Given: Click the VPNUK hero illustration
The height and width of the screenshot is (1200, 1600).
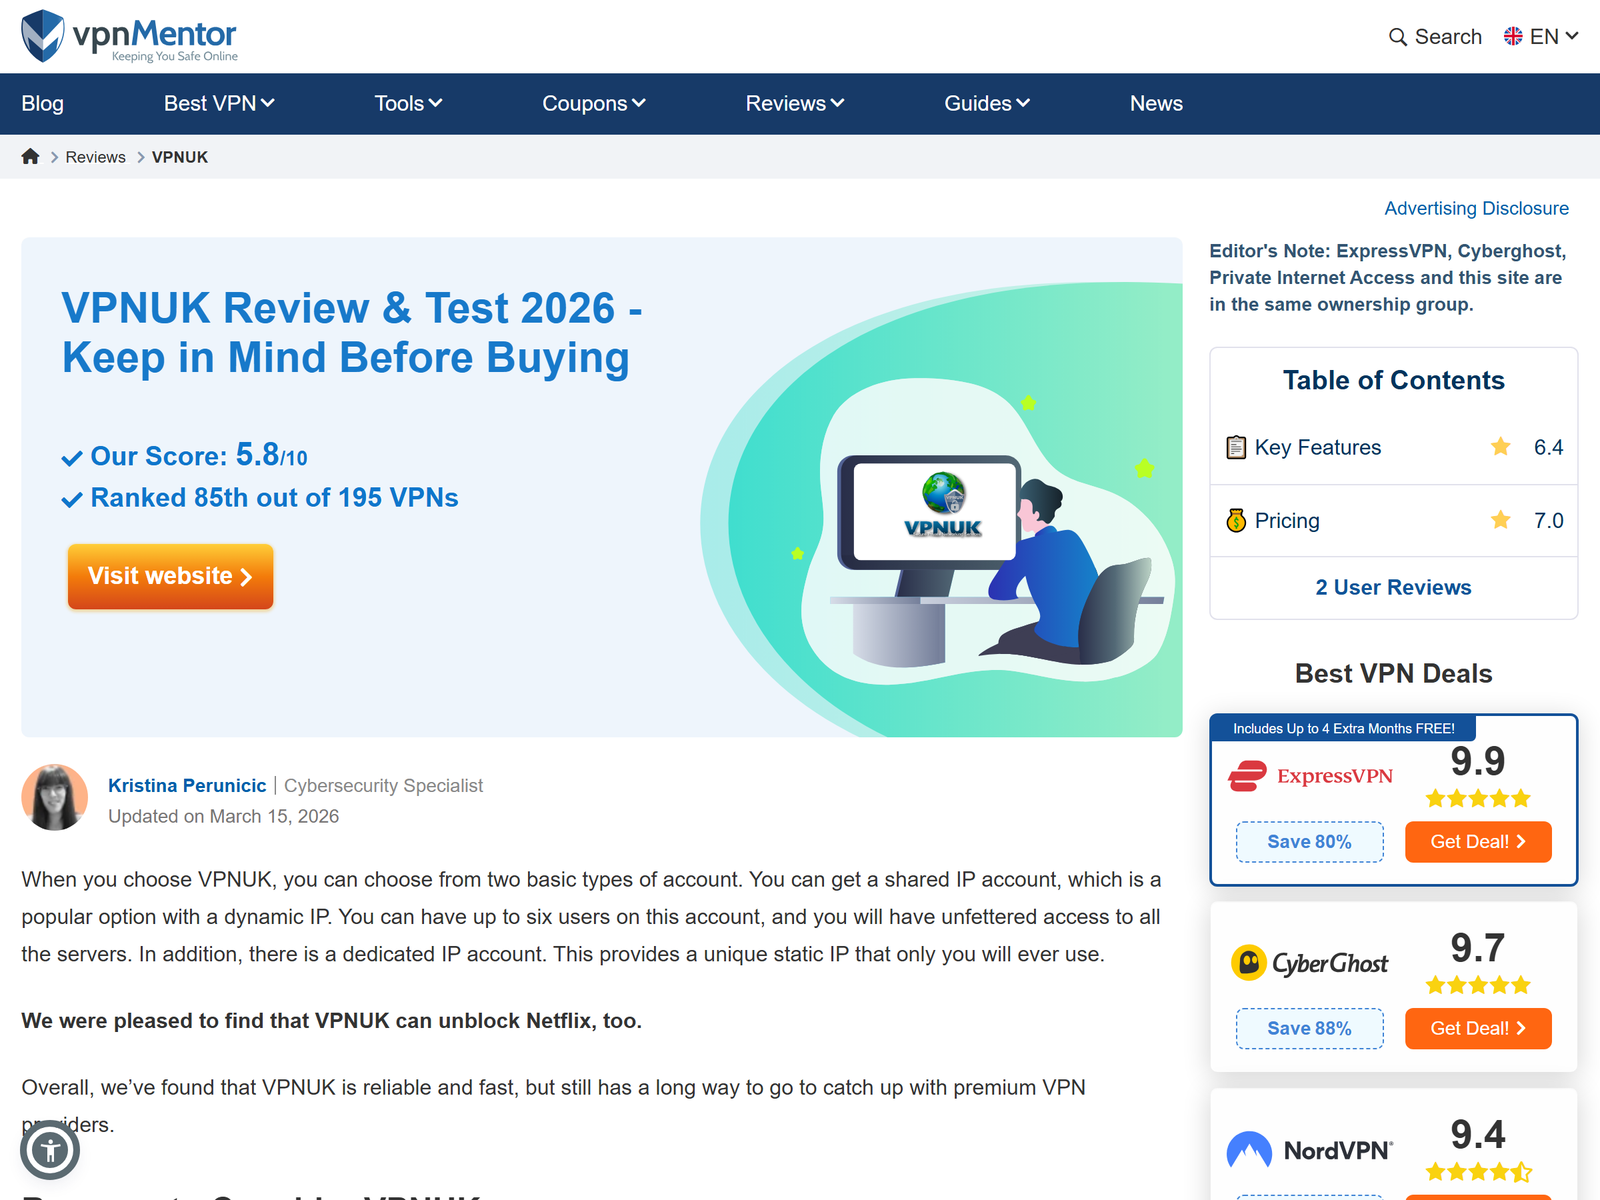Looking at the screenshot, I should 942,510.
